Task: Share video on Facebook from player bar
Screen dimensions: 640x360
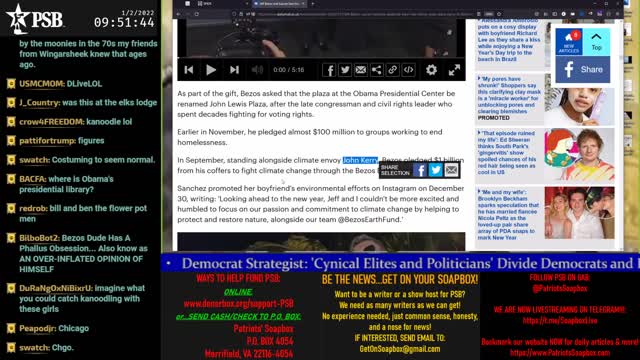Action: pyautogui.click(x=329, y=70)
